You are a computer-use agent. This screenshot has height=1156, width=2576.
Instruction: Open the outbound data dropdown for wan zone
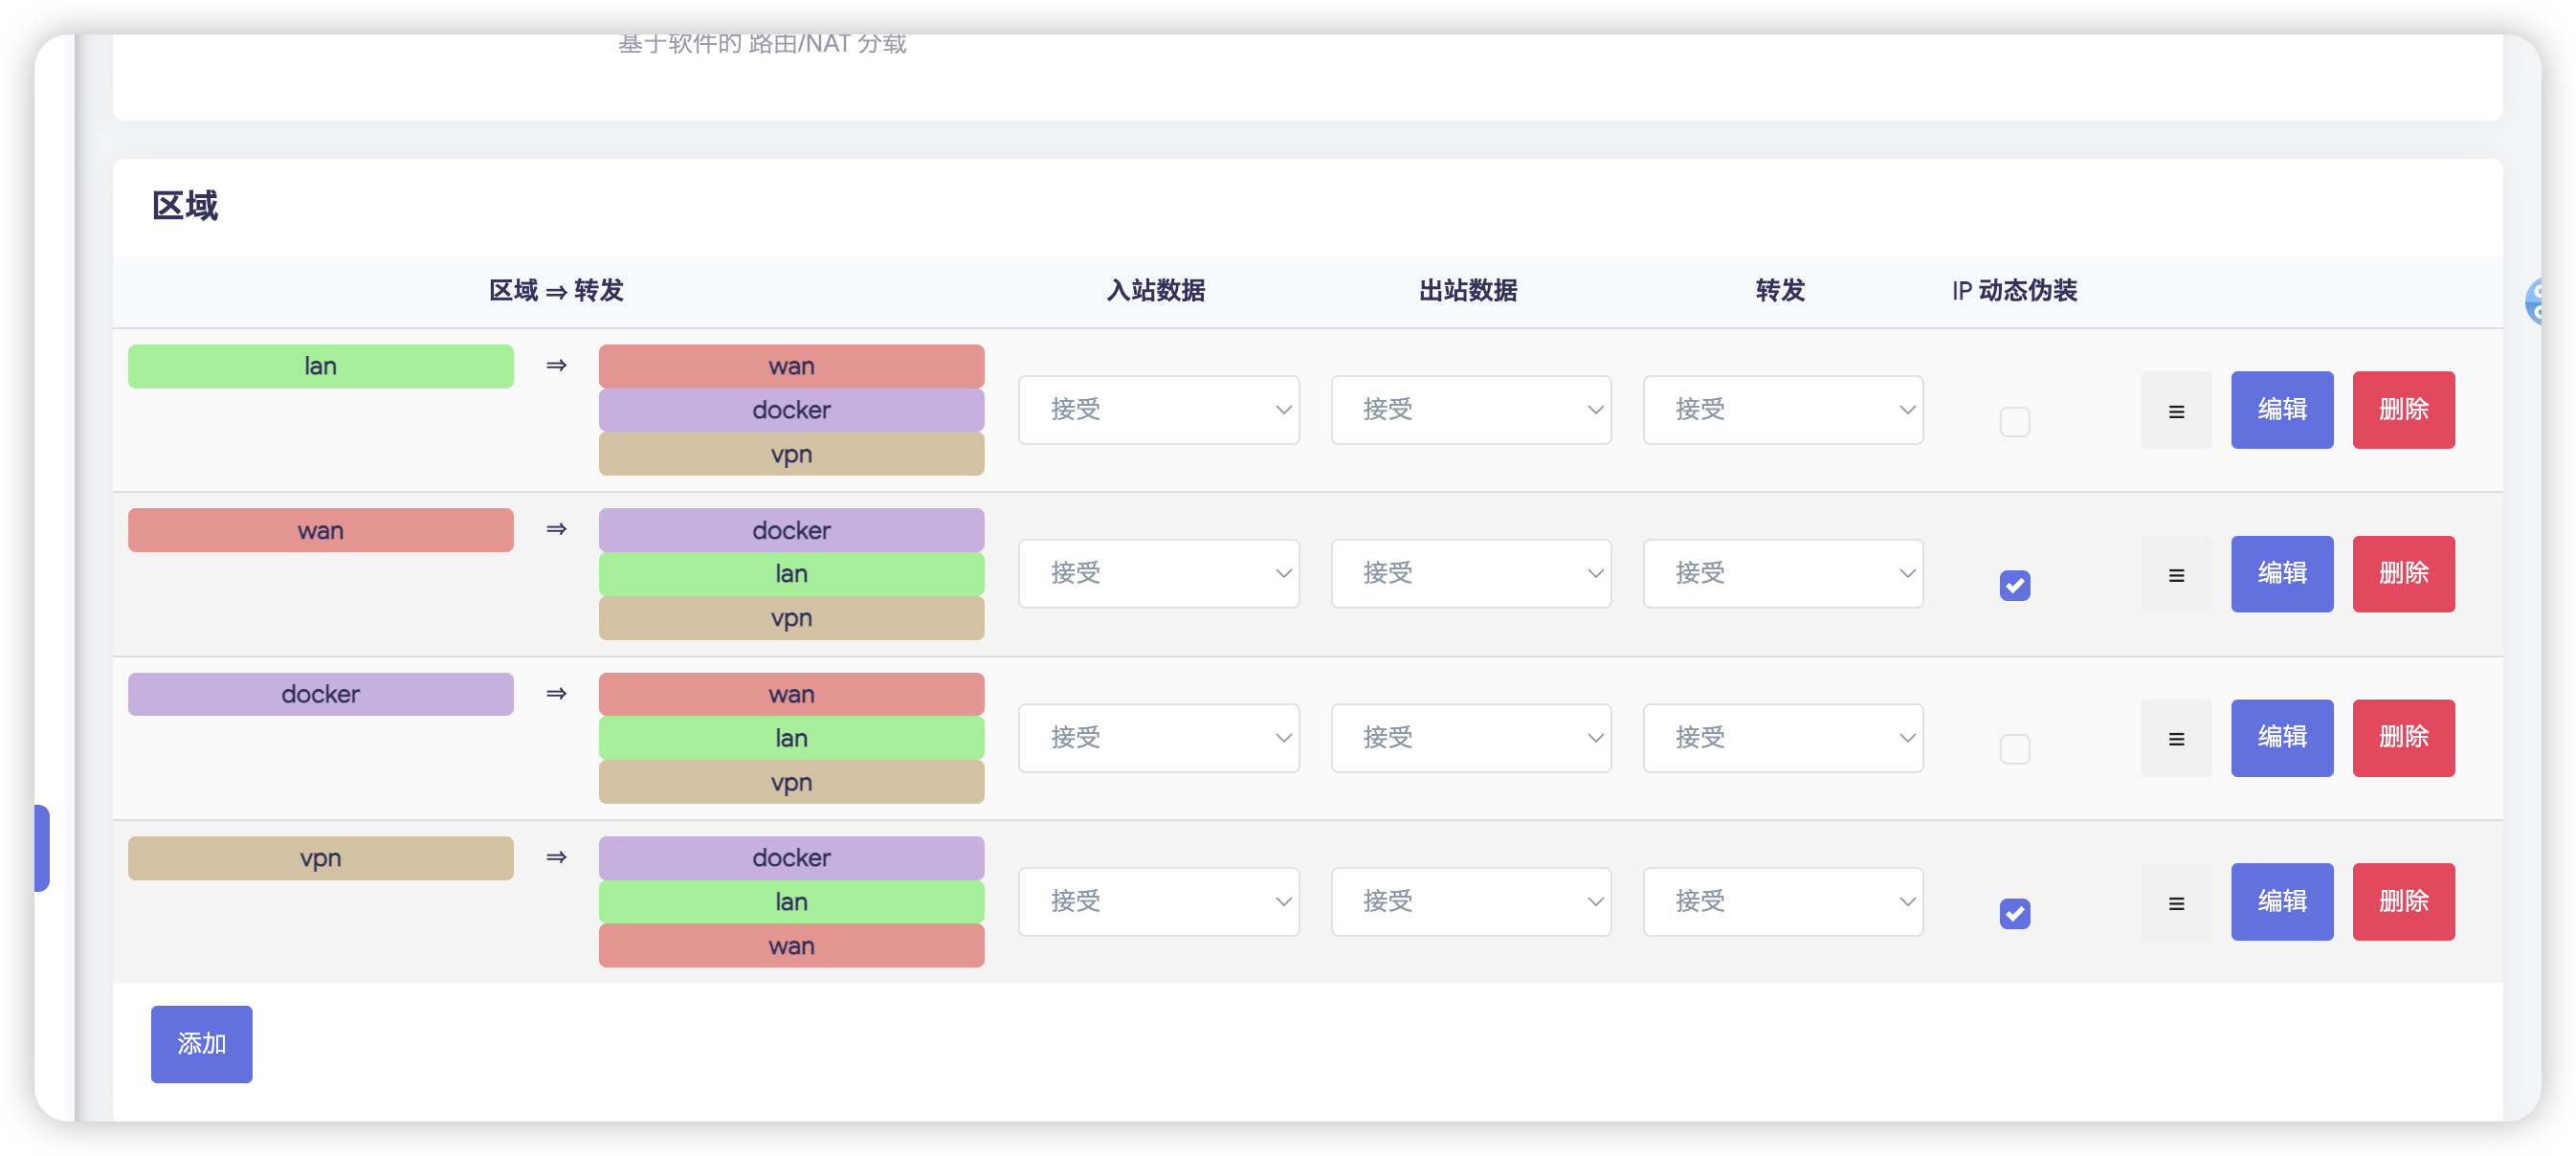1470,574
